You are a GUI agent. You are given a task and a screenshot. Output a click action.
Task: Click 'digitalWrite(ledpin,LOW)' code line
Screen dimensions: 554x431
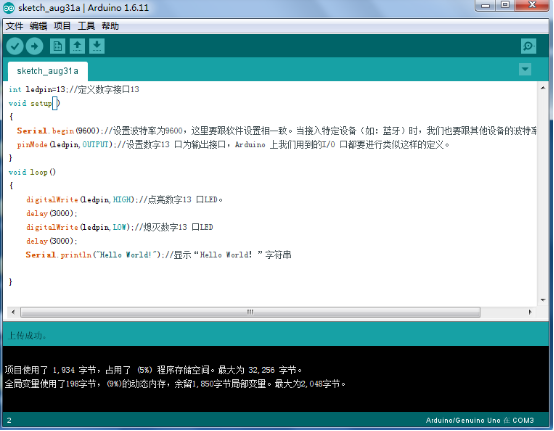tap(120, 227)
